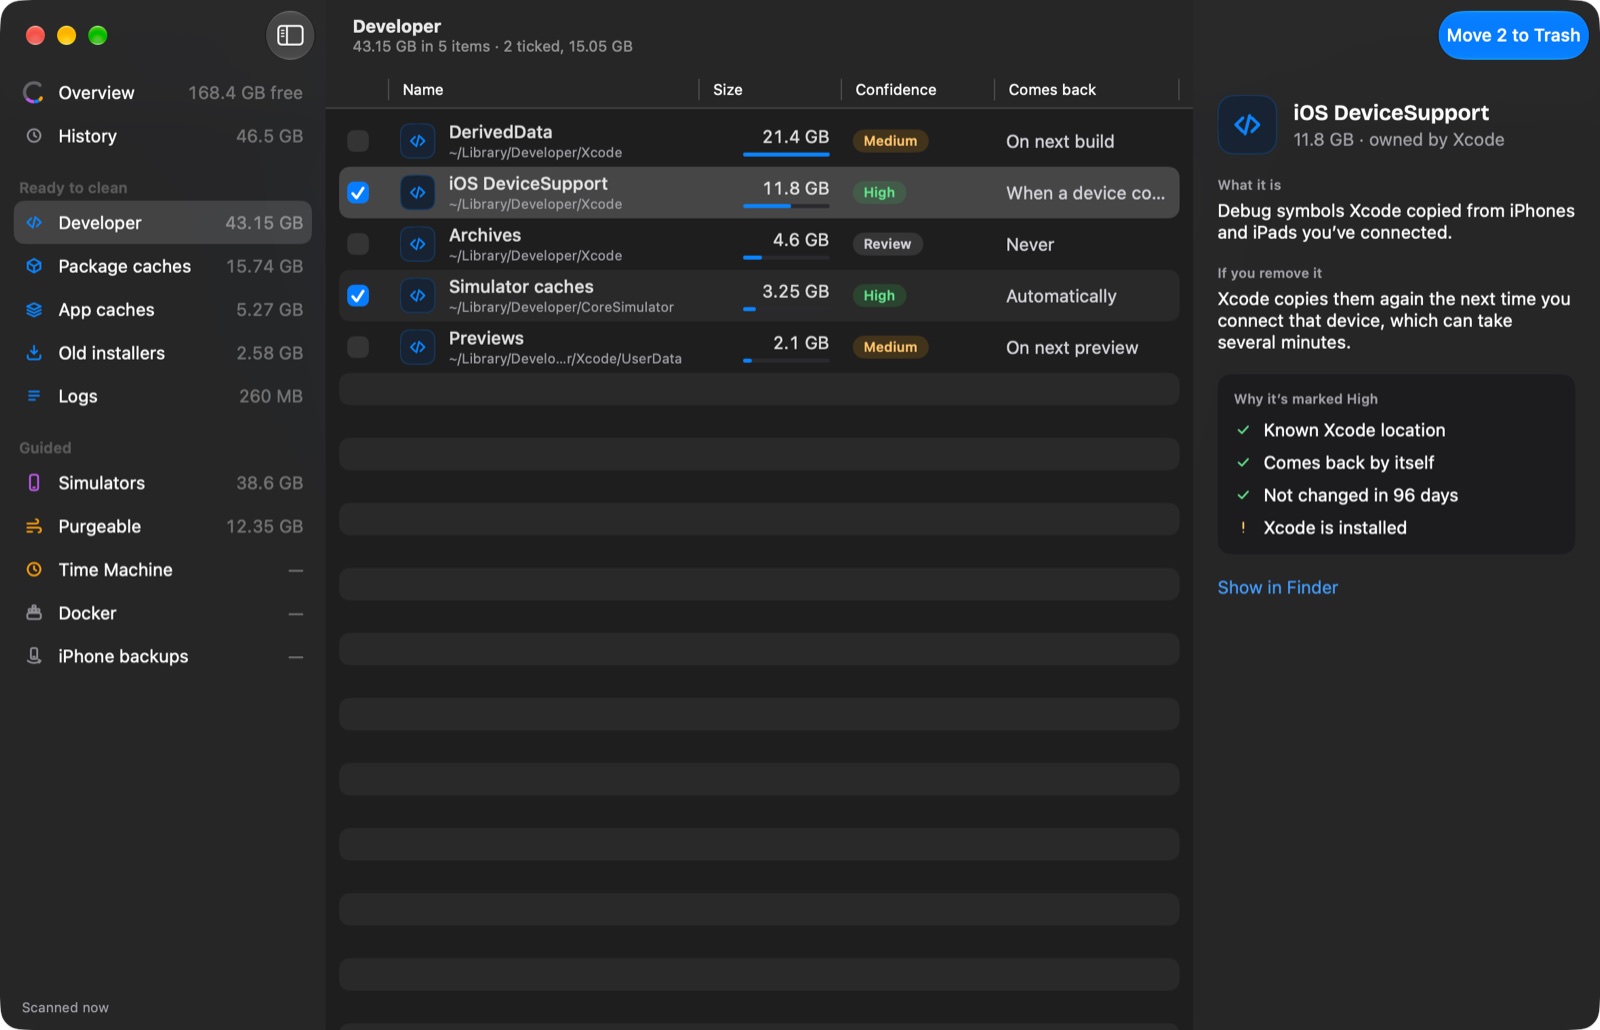Click the large iOS DeviceSupport detail icon
The height and width of the screenshot is (1030, 1600).
click(1247, 125)
